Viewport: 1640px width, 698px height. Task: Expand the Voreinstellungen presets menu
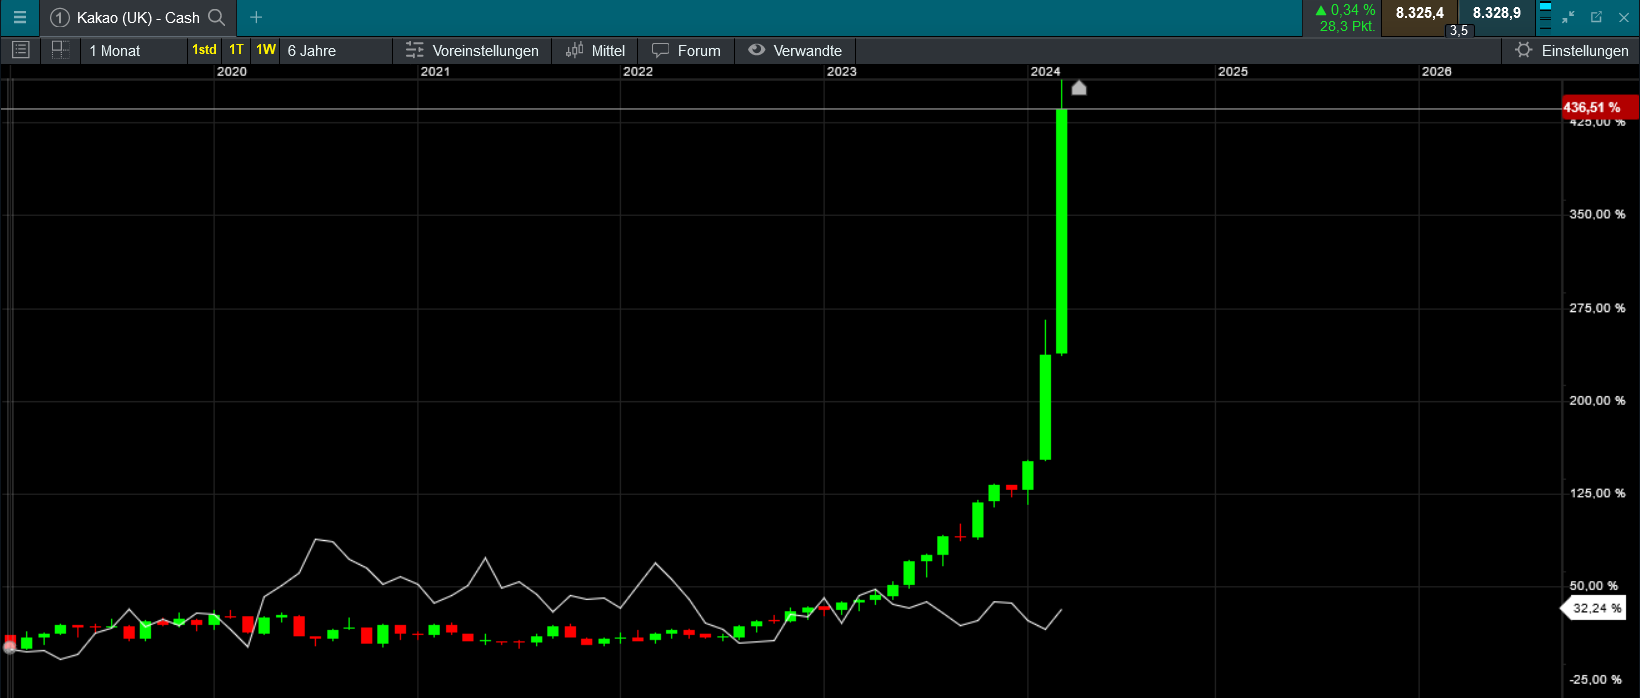[x=472, y=51]
